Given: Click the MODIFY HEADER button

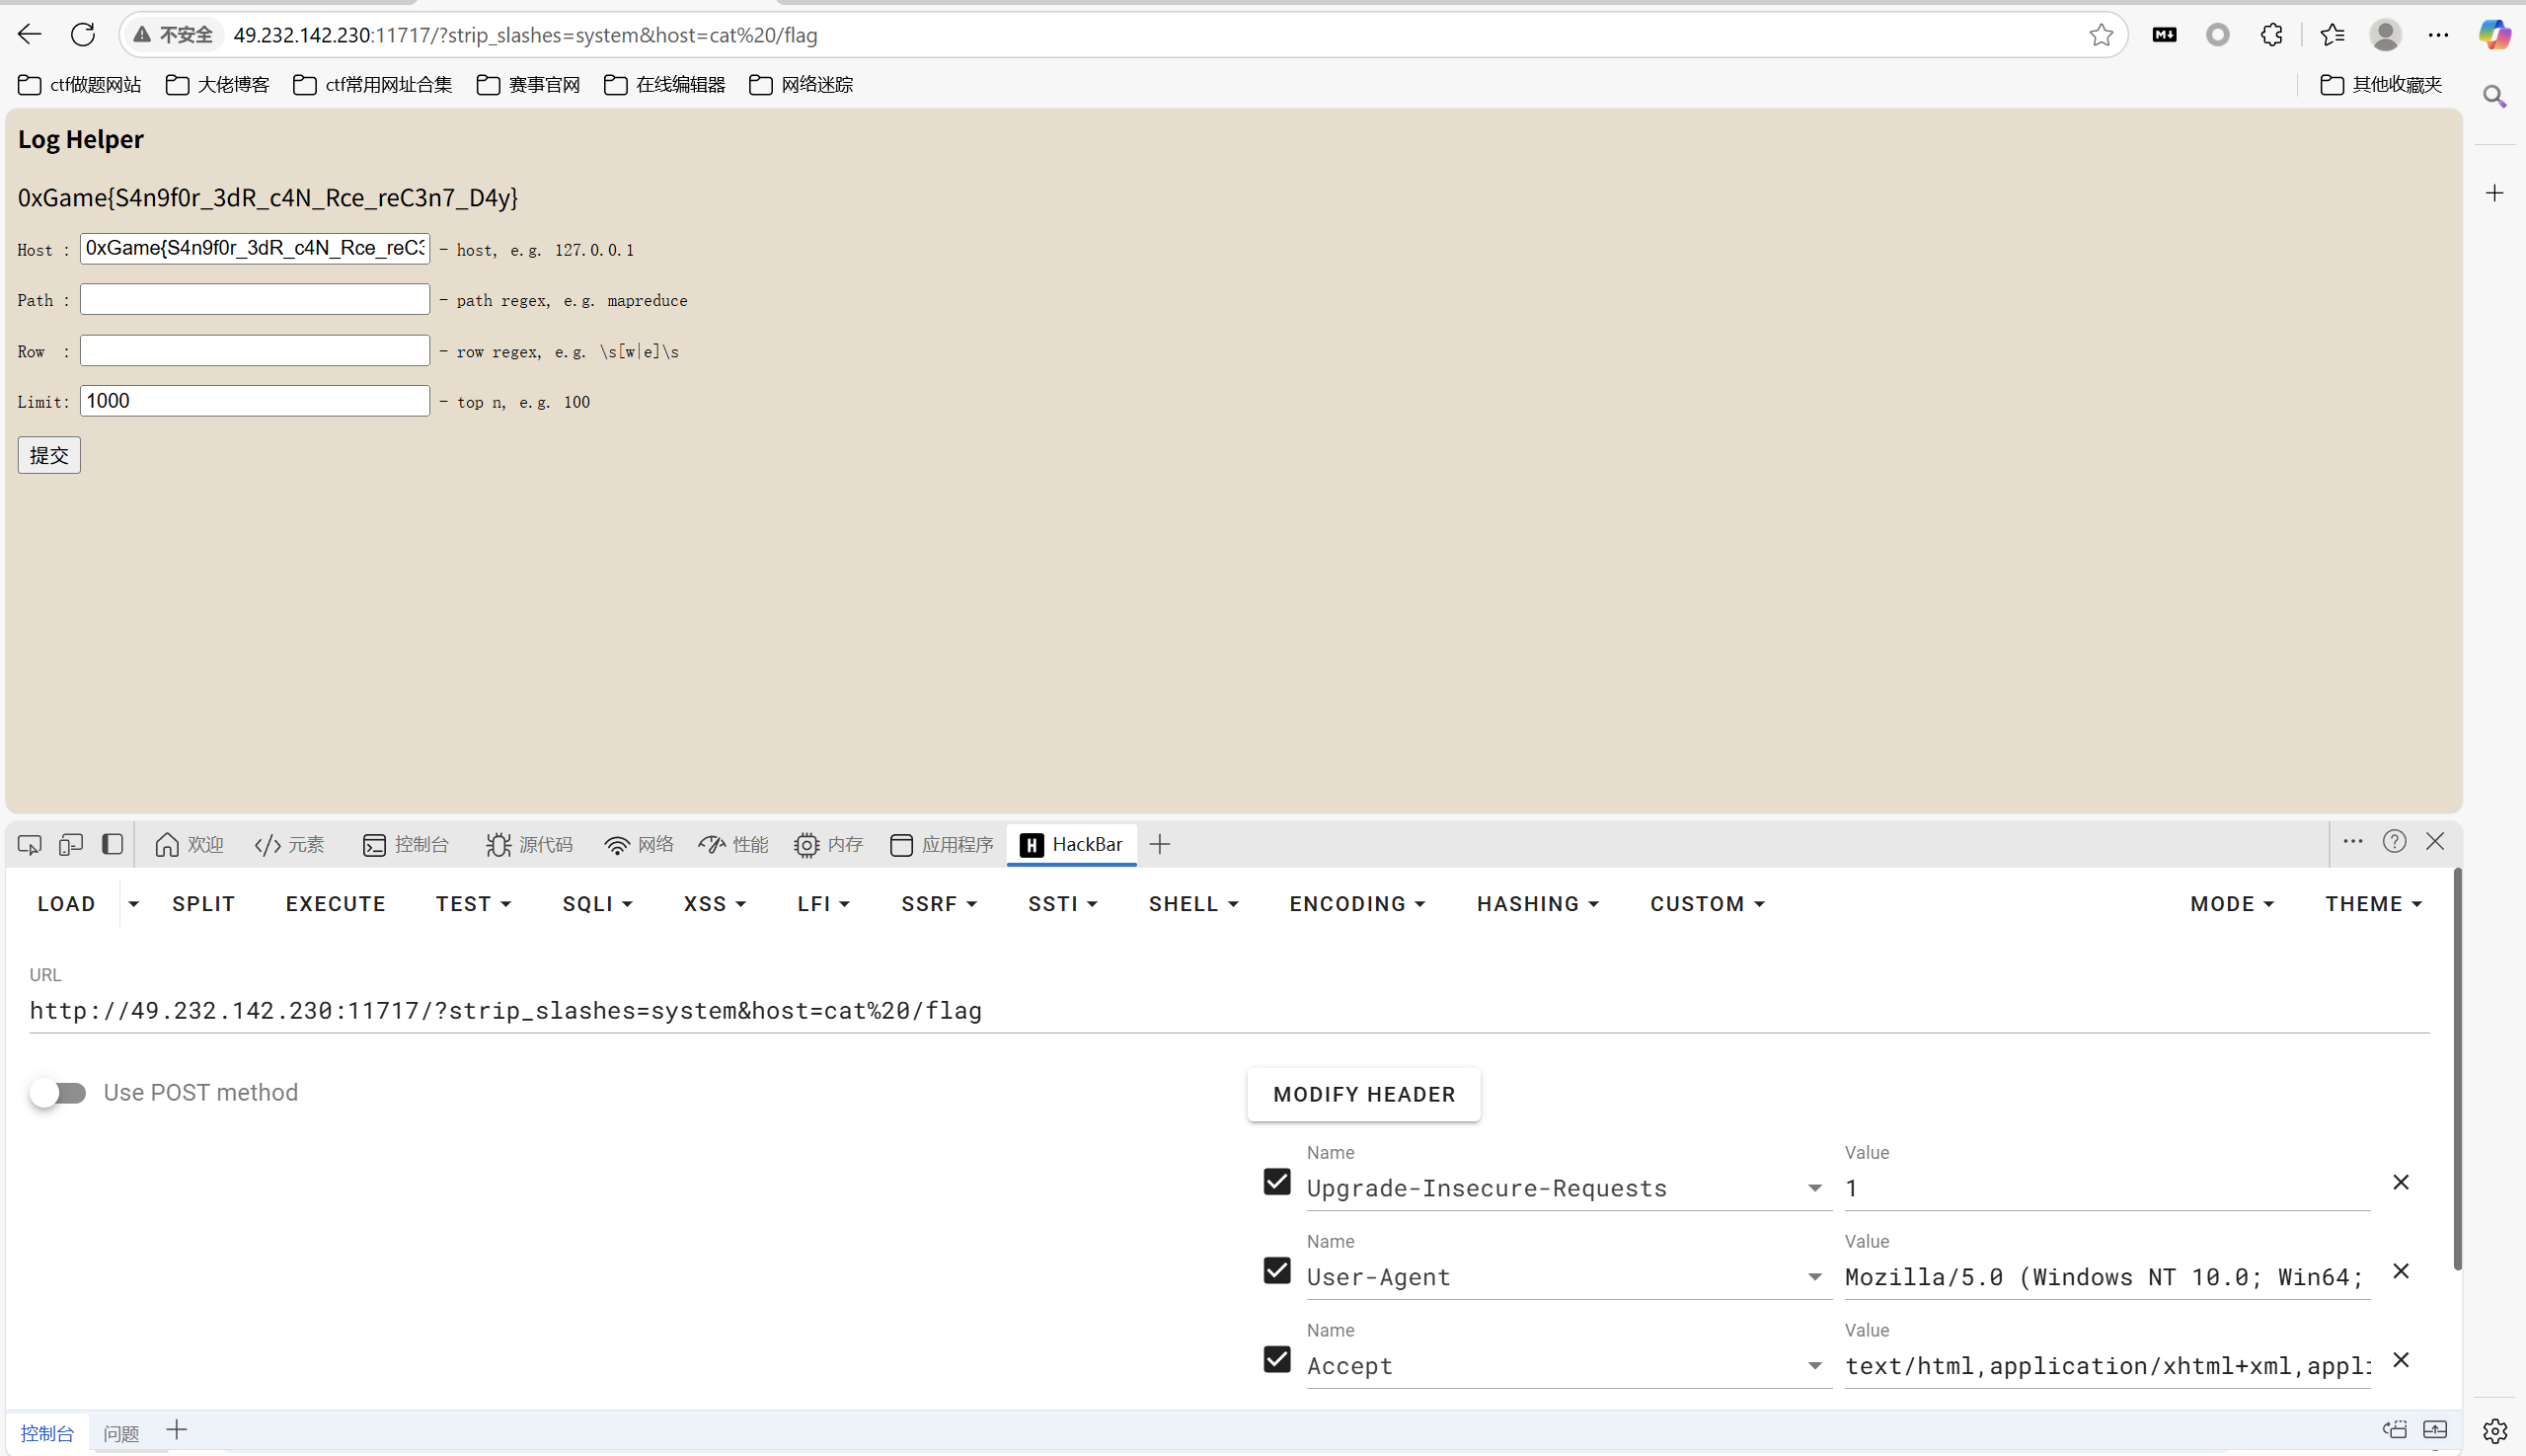Looking at the screenshot, I should point(1364,1095).
